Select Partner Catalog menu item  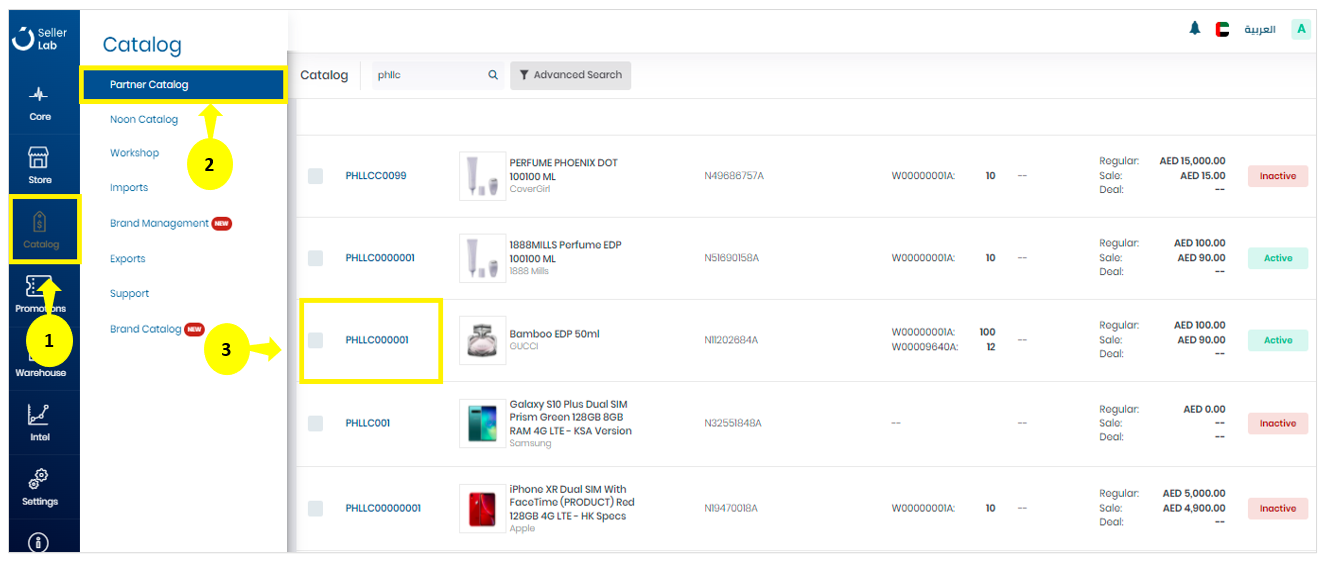[184, 85]
